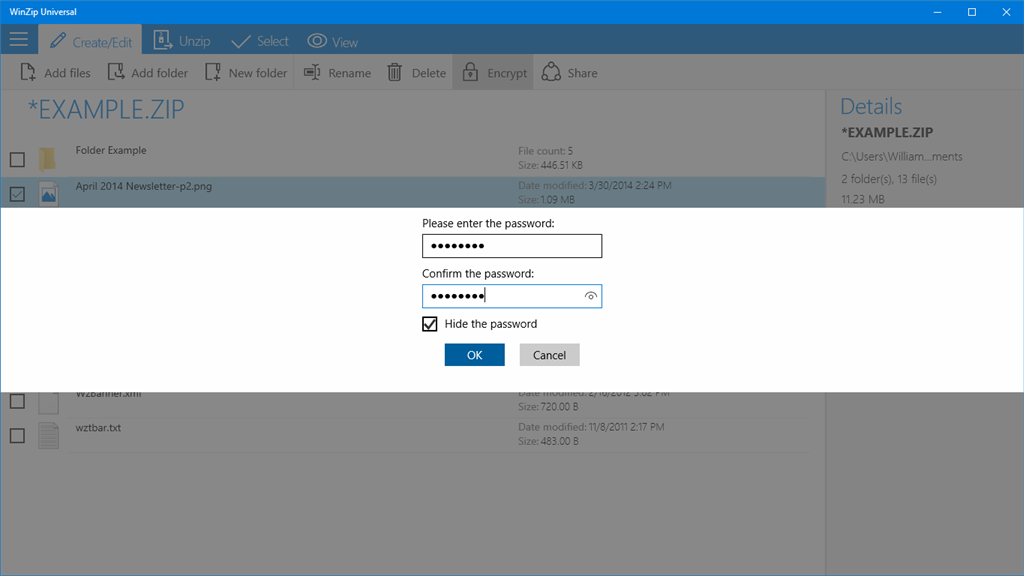Click the Rename toolbar button

(x=337, y=72)
